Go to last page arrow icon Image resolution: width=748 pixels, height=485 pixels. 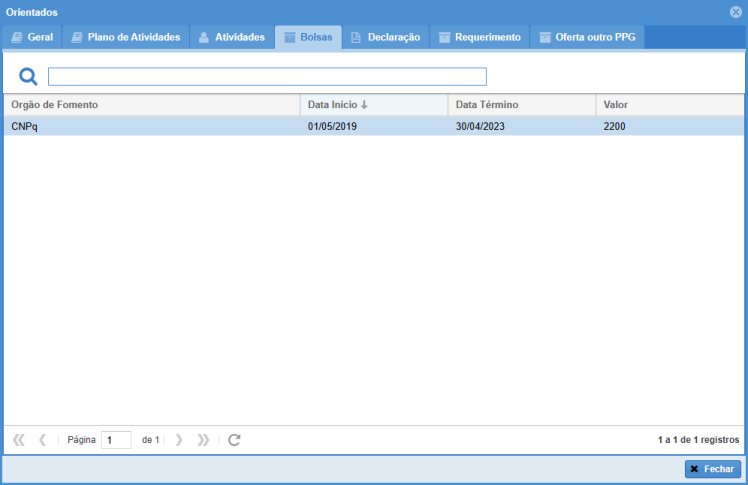(x=203, y=440)
